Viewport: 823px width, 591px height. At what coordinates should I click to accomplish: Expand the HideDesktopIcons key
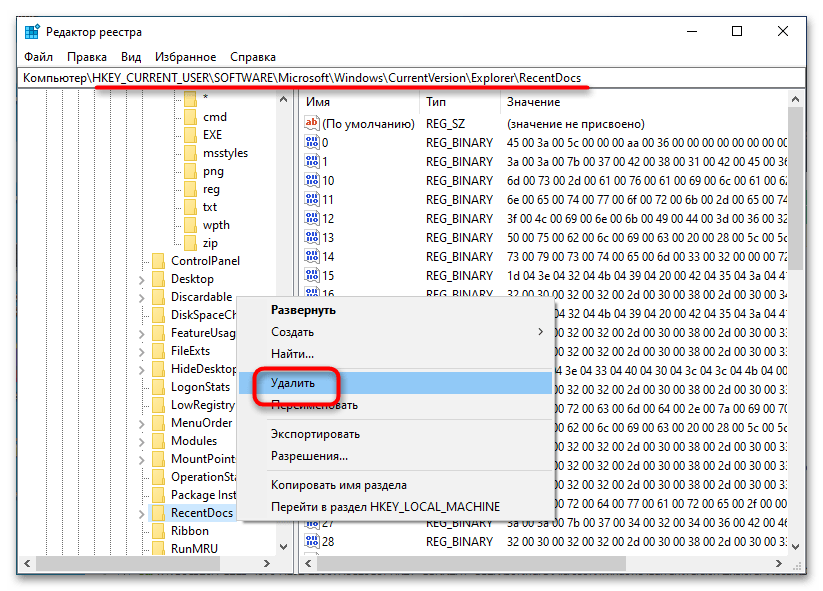click(142, 370)
